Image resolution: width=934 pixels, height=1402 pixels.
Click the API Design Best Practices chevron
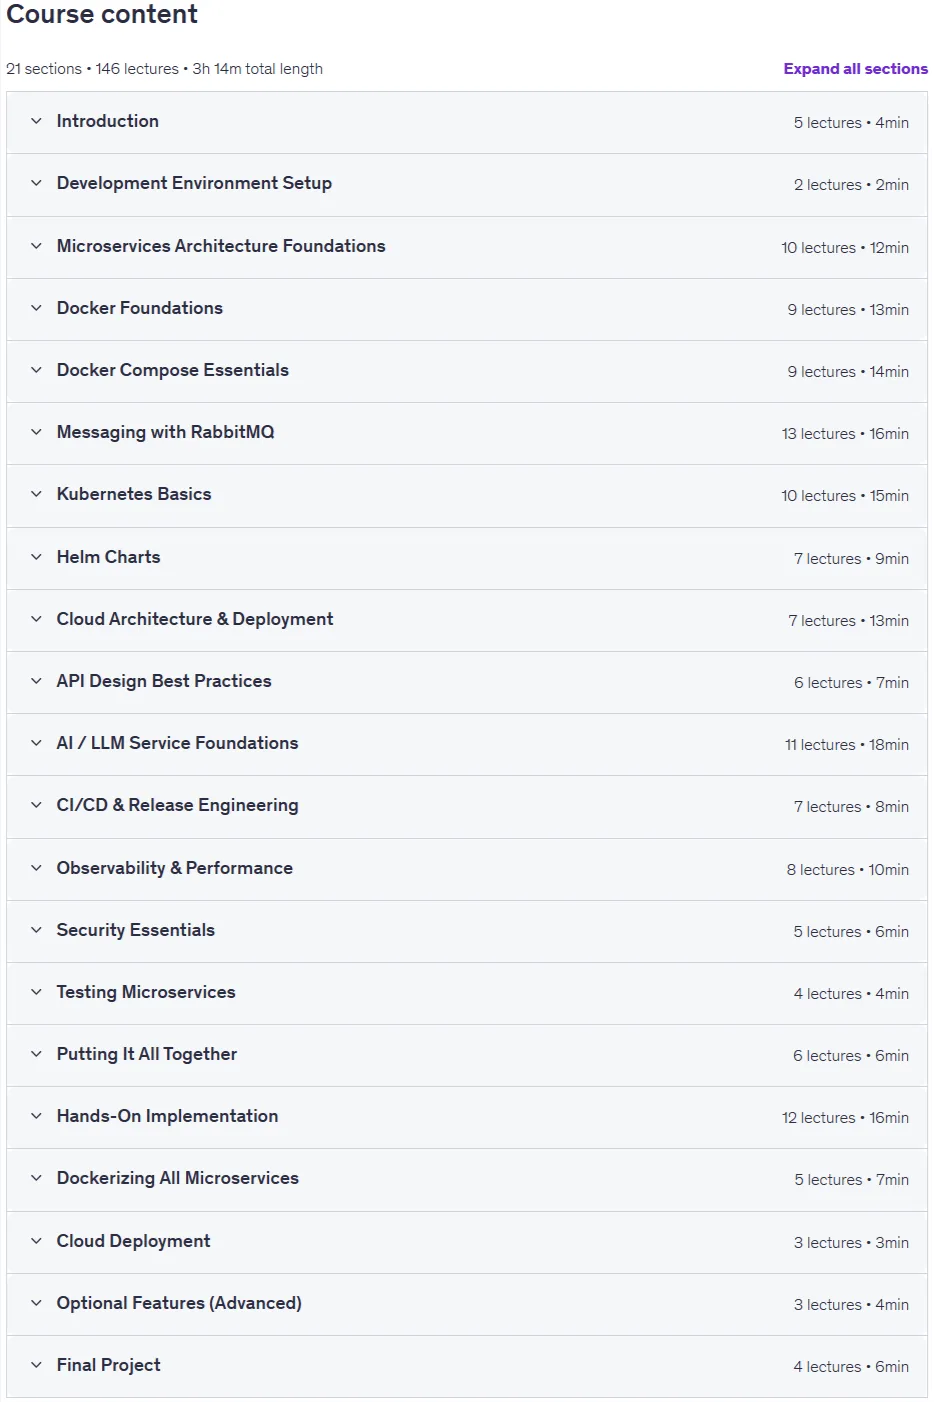coord(36,681)
